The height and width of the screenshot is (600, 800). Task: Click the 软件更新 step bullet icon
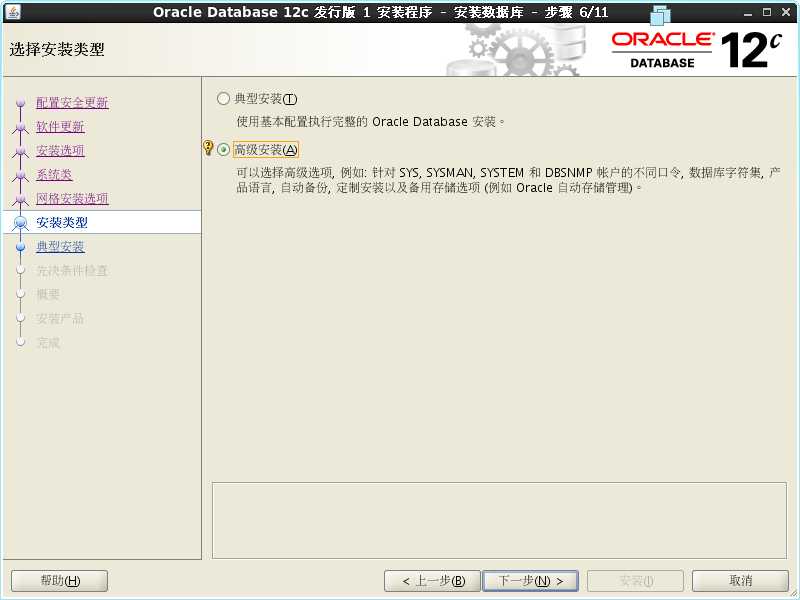click(x=20, y=127)
